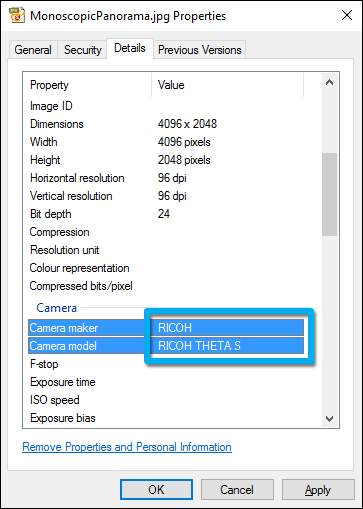The image size is (363, 509).
Task: Open Remove Properties and Personal Information link
Action: coord(127,447)
